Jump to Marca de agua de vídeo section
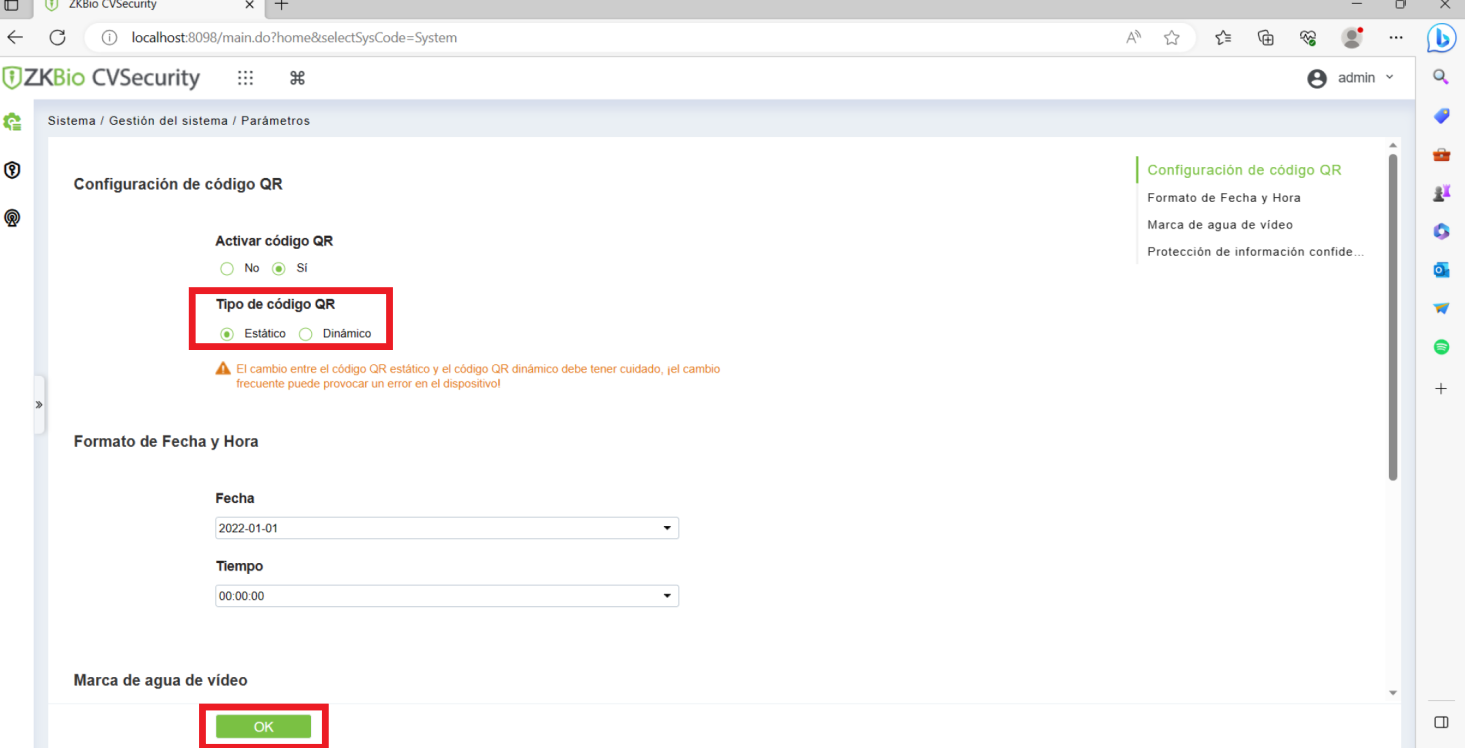The width and height of the screenshot is (1465, 748). pos(1220,225)
